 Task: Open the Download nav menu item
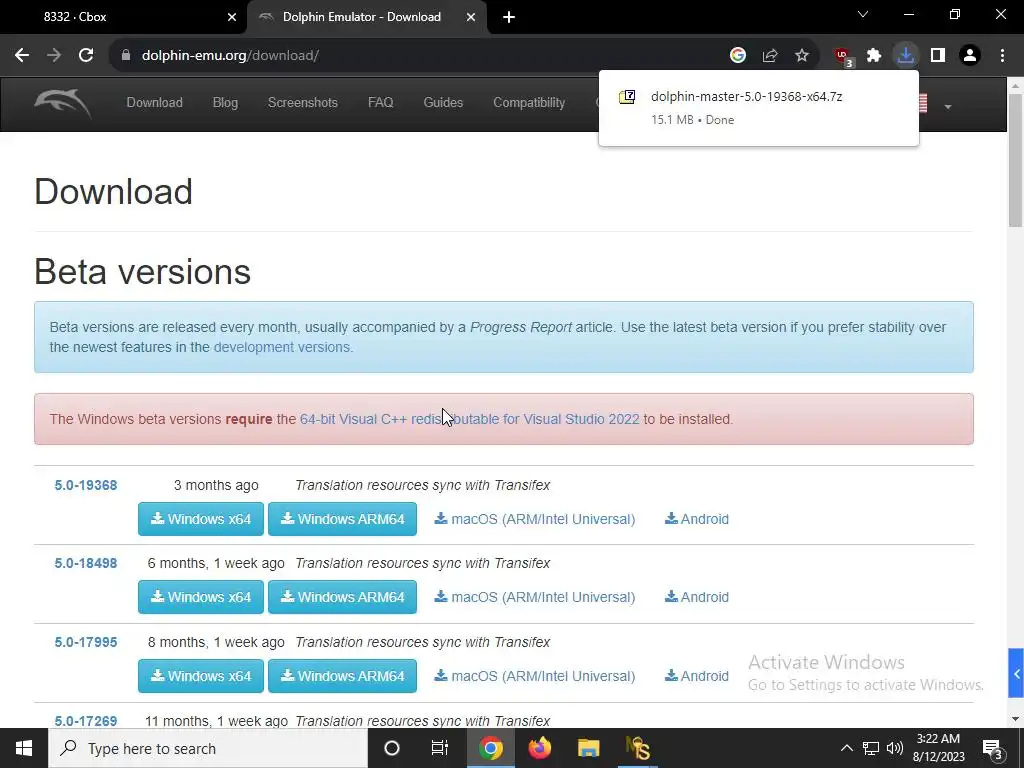(155, 103)
